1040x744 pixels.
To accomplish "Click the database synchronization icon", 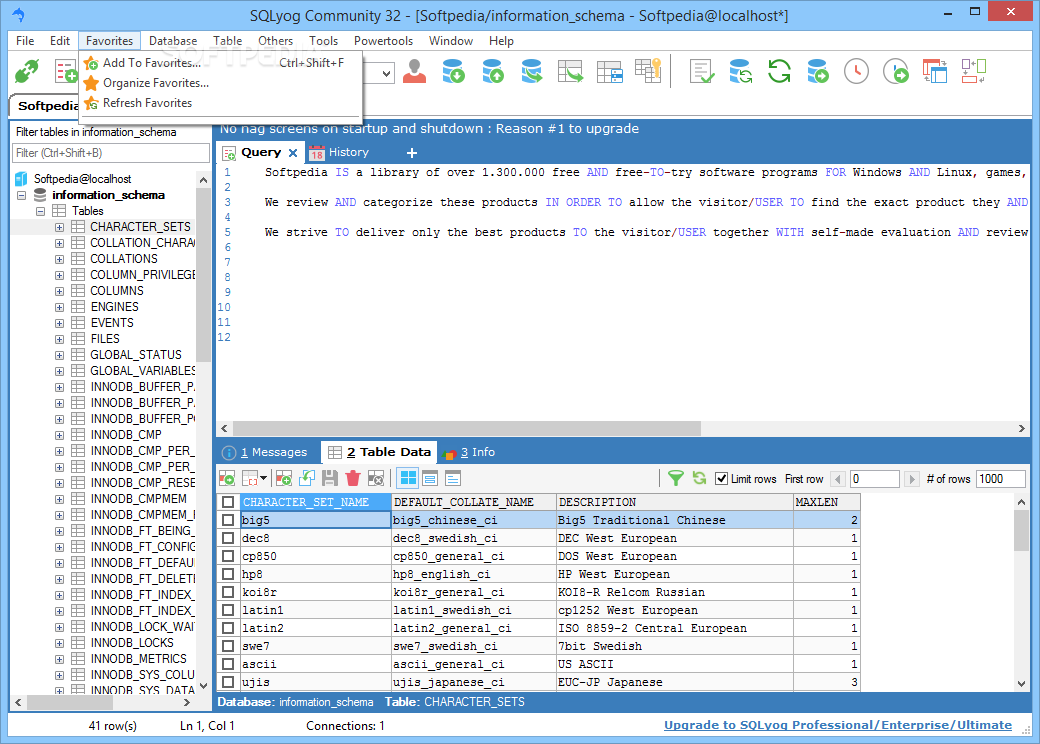I will pyautogui.click(x=740, y=71).
